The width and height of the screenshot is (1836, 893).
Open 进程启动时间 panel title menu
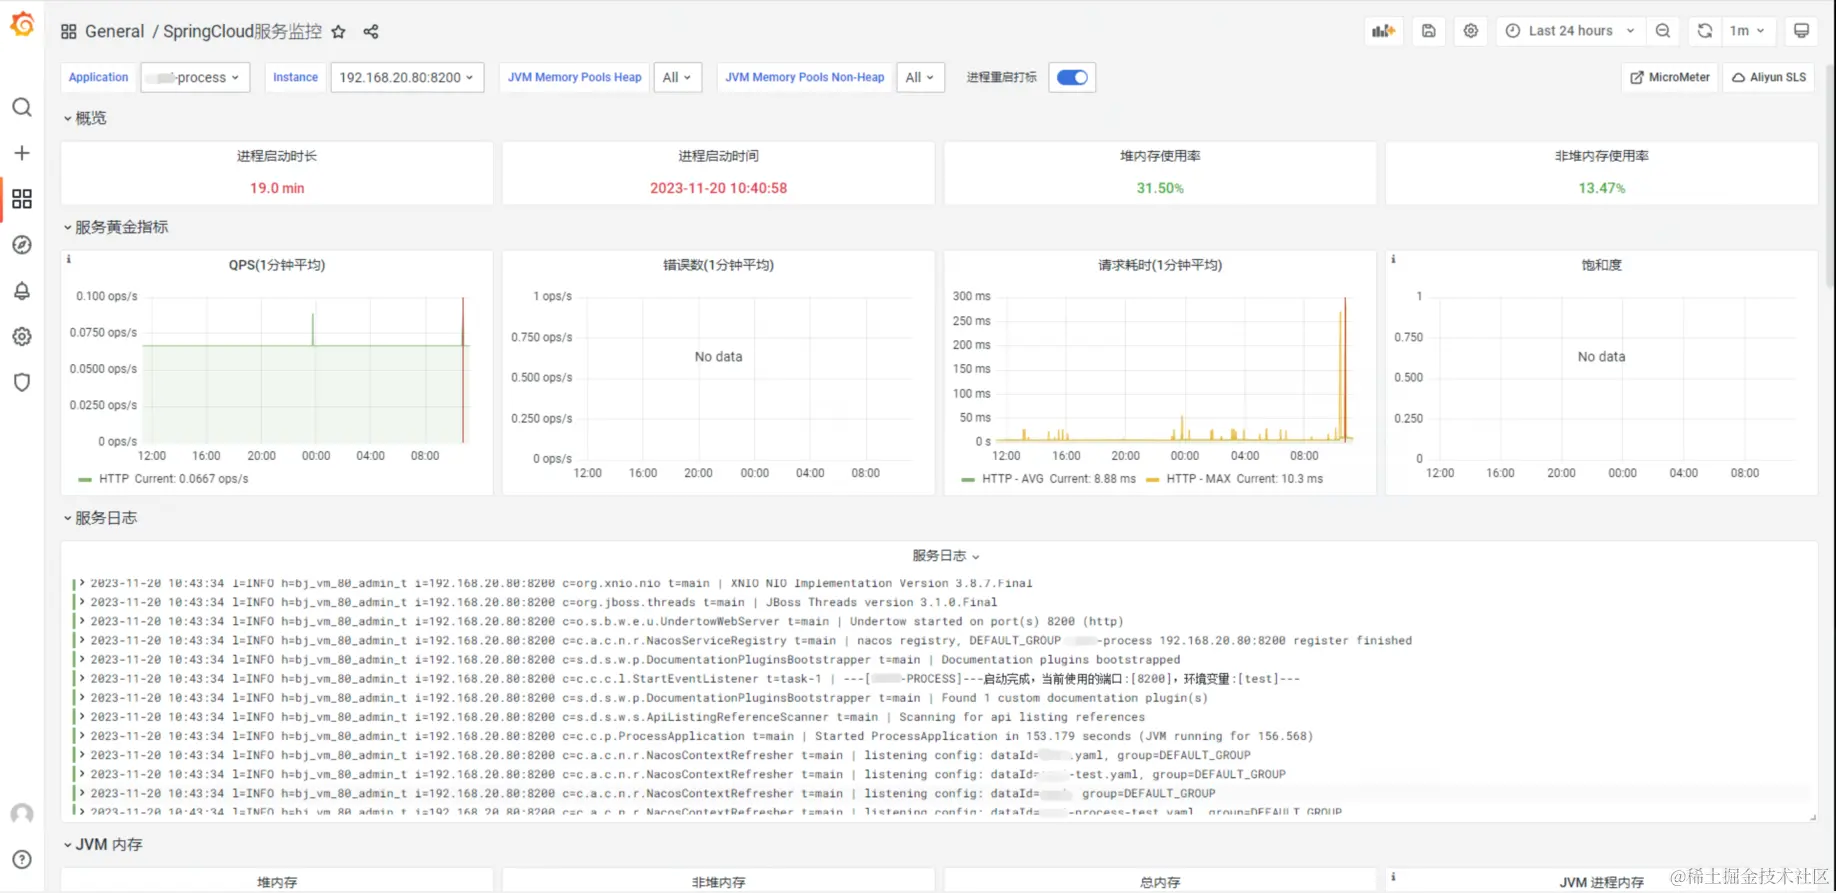tap(718, 156)
